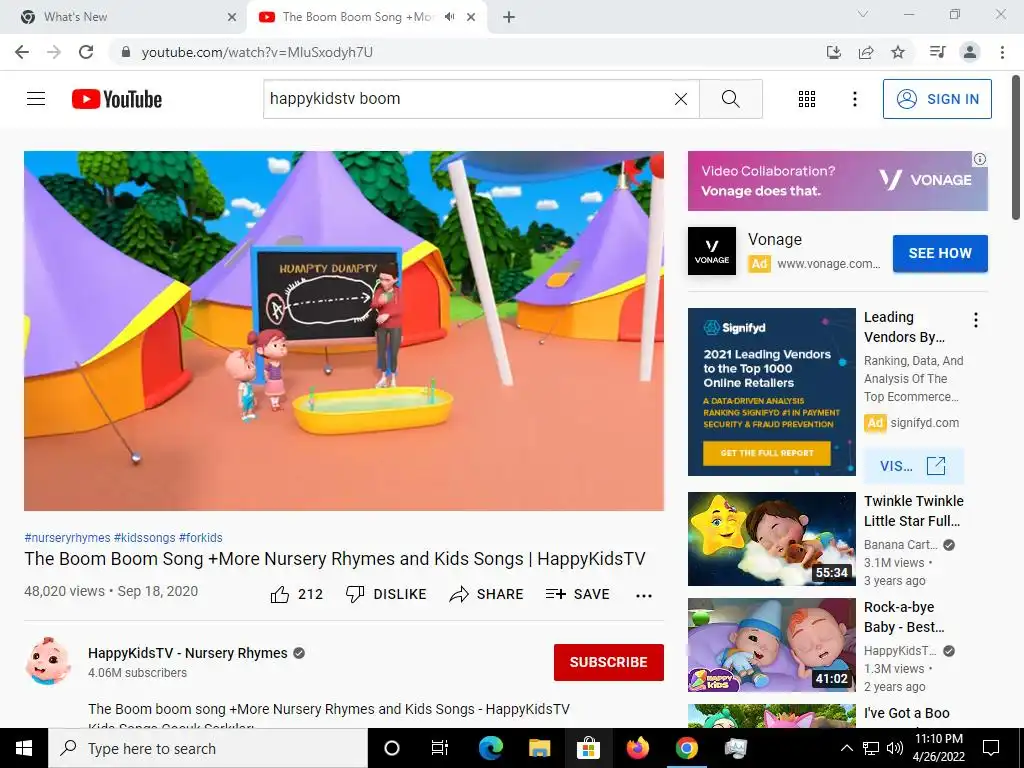1024x768 pixels.
Task: Follow the #kidssongs hashtag
Action: 144,537
